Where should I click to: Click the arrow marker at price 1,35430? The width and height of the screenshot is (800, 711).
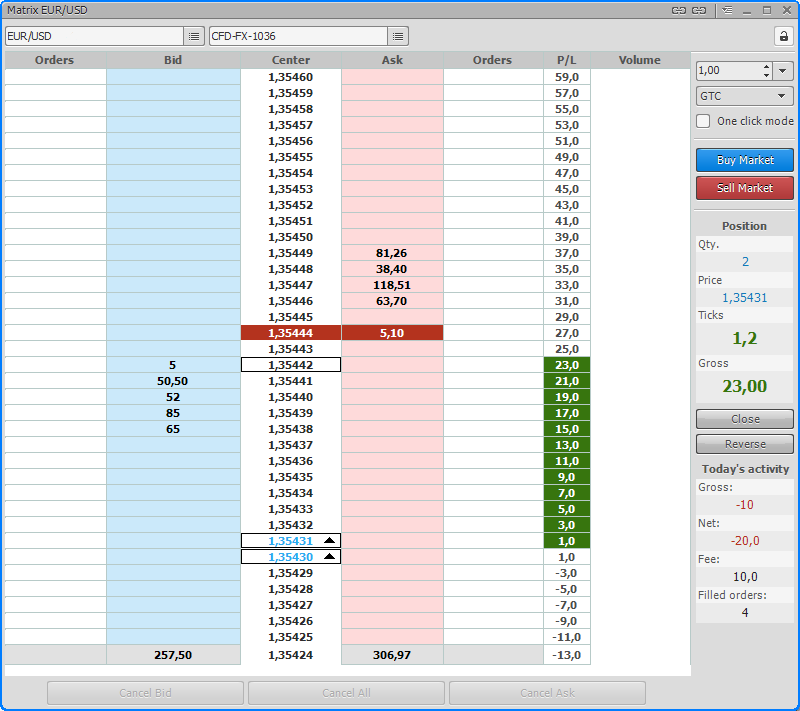point(330,556)
